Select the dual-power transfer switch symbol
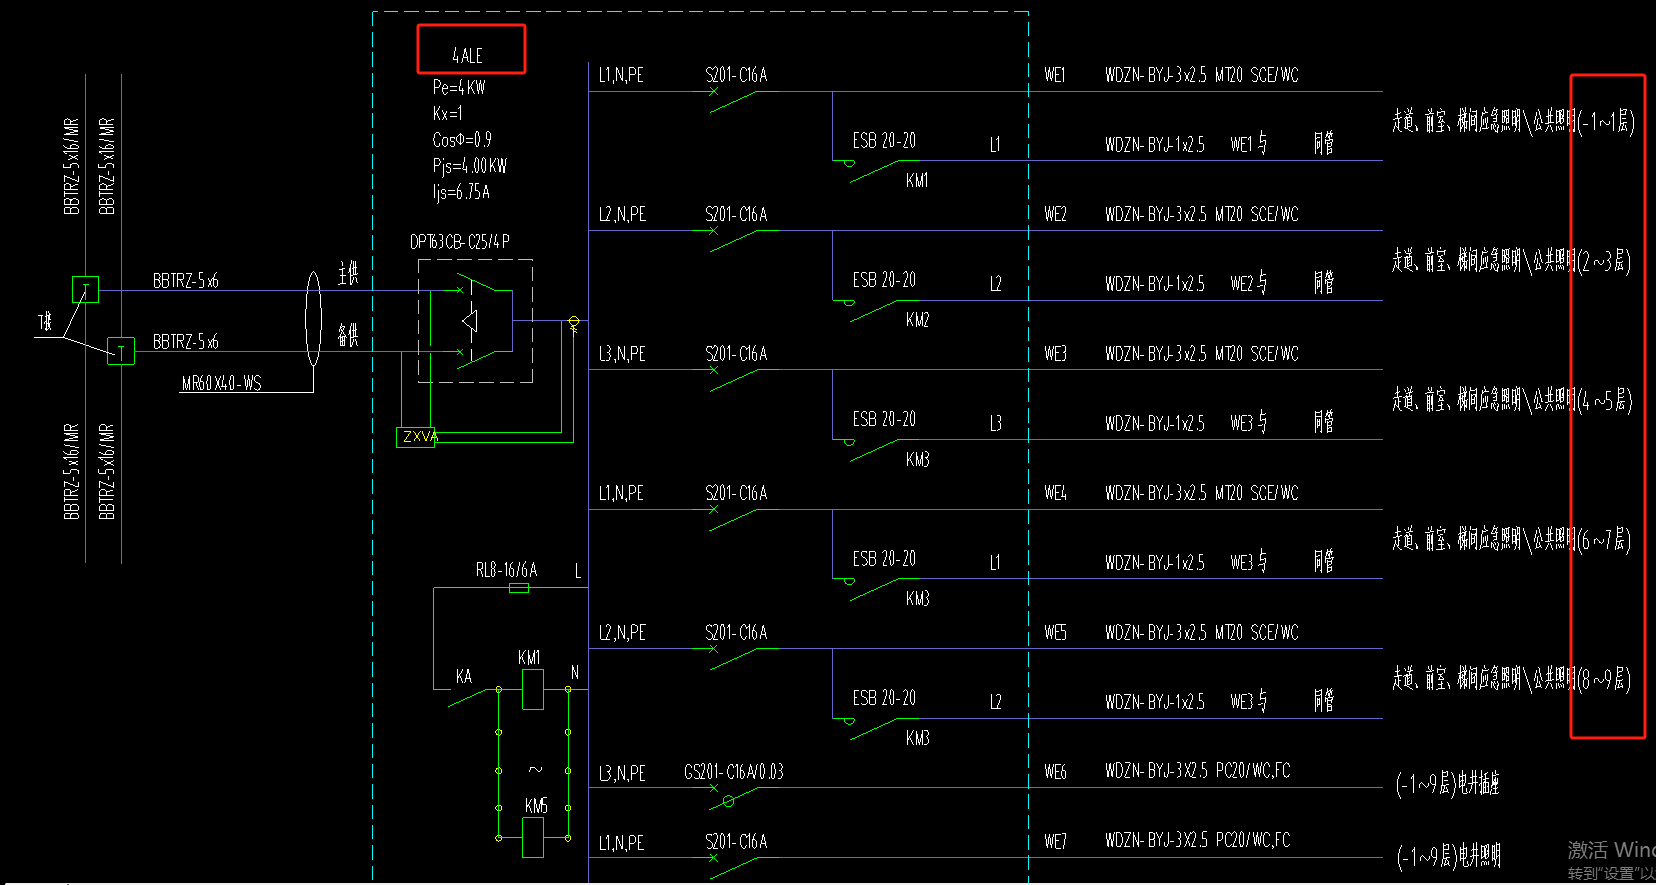Screen dimensions: 1656x885 click(475, 321)
